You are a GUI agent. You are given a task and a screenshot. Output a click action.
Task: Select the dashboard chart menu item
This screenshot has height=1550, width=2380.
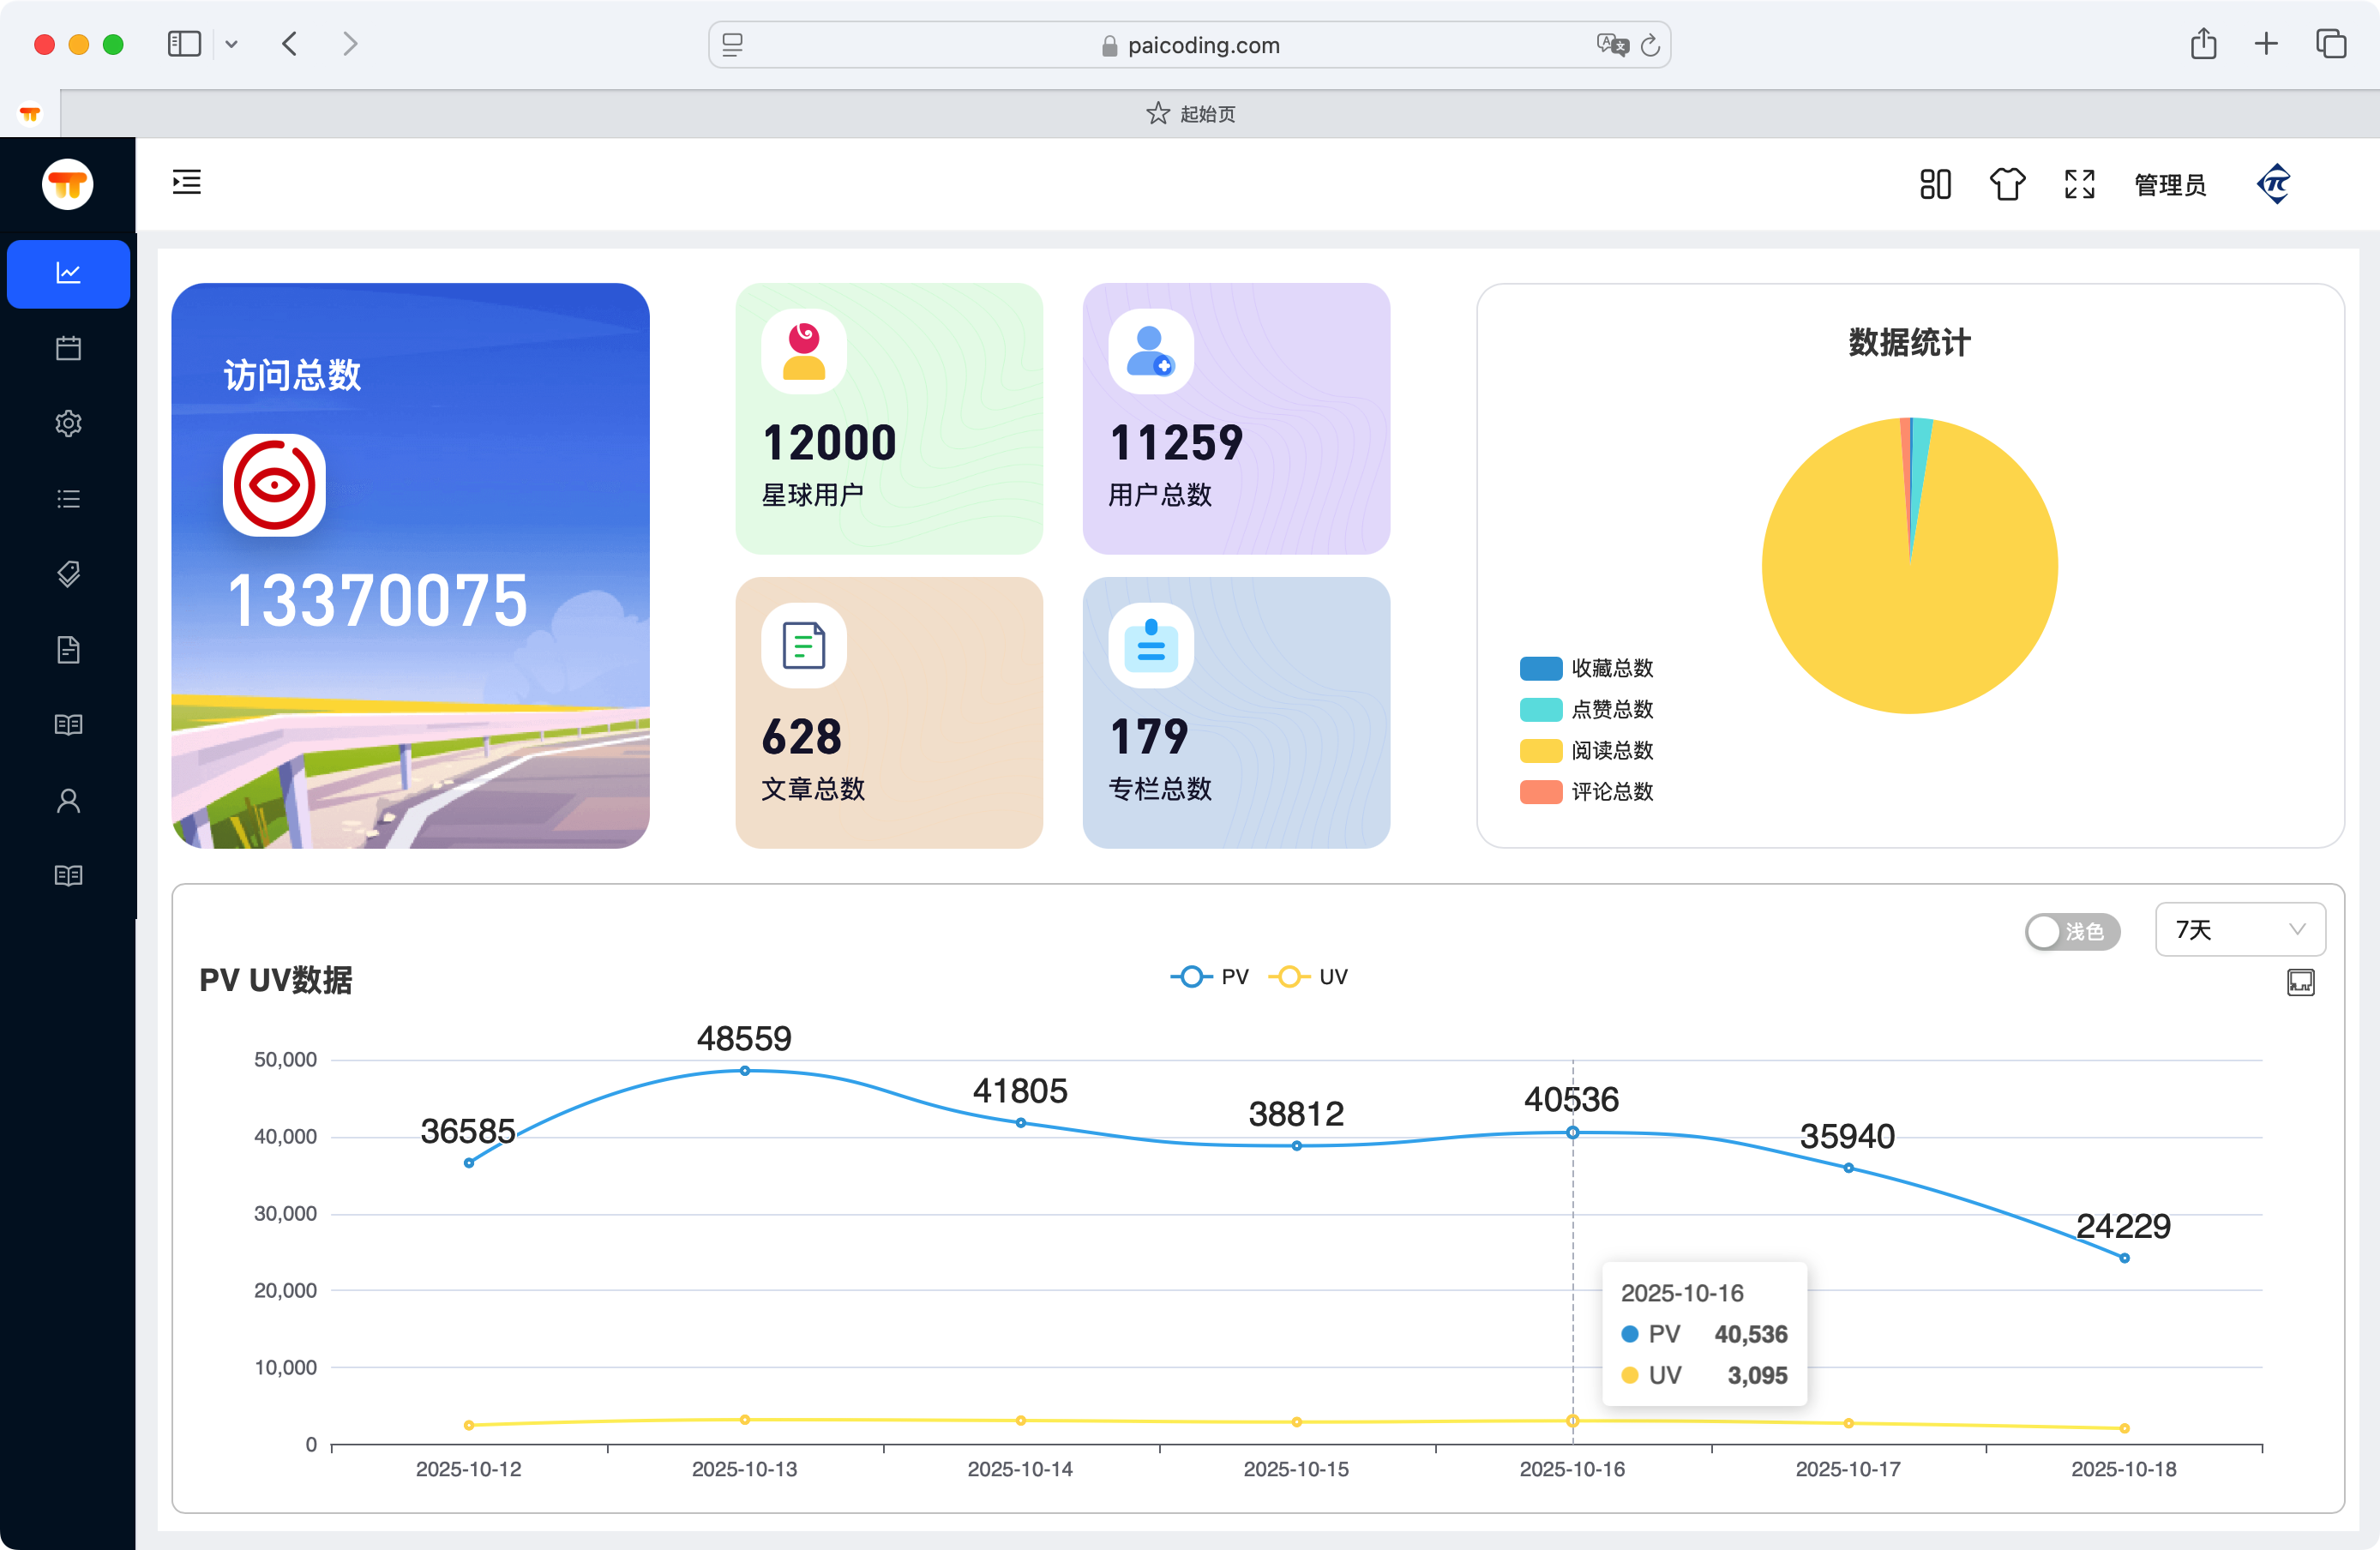point(68,274)
